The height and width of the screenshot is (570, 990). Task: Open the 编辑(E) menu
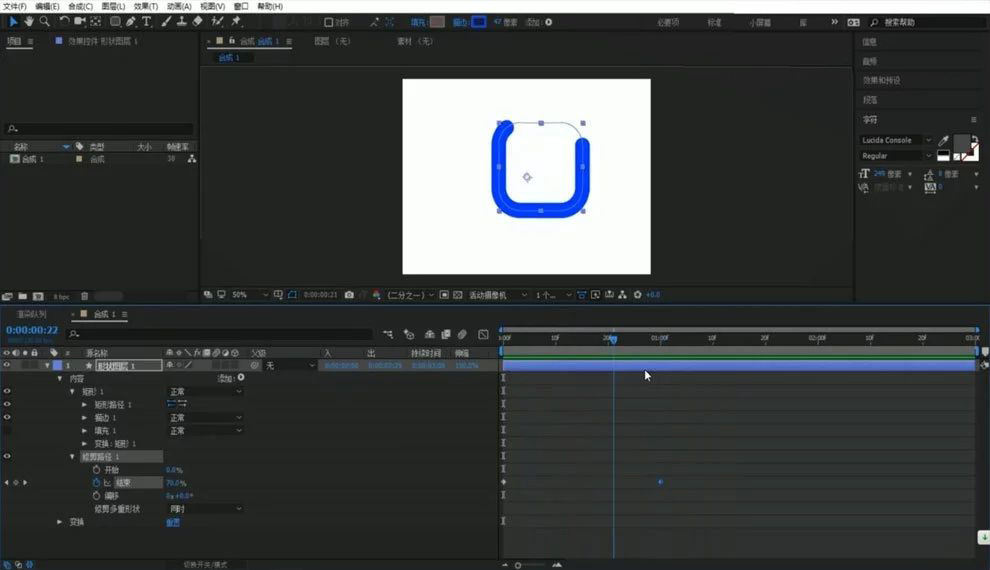point(47,6)
